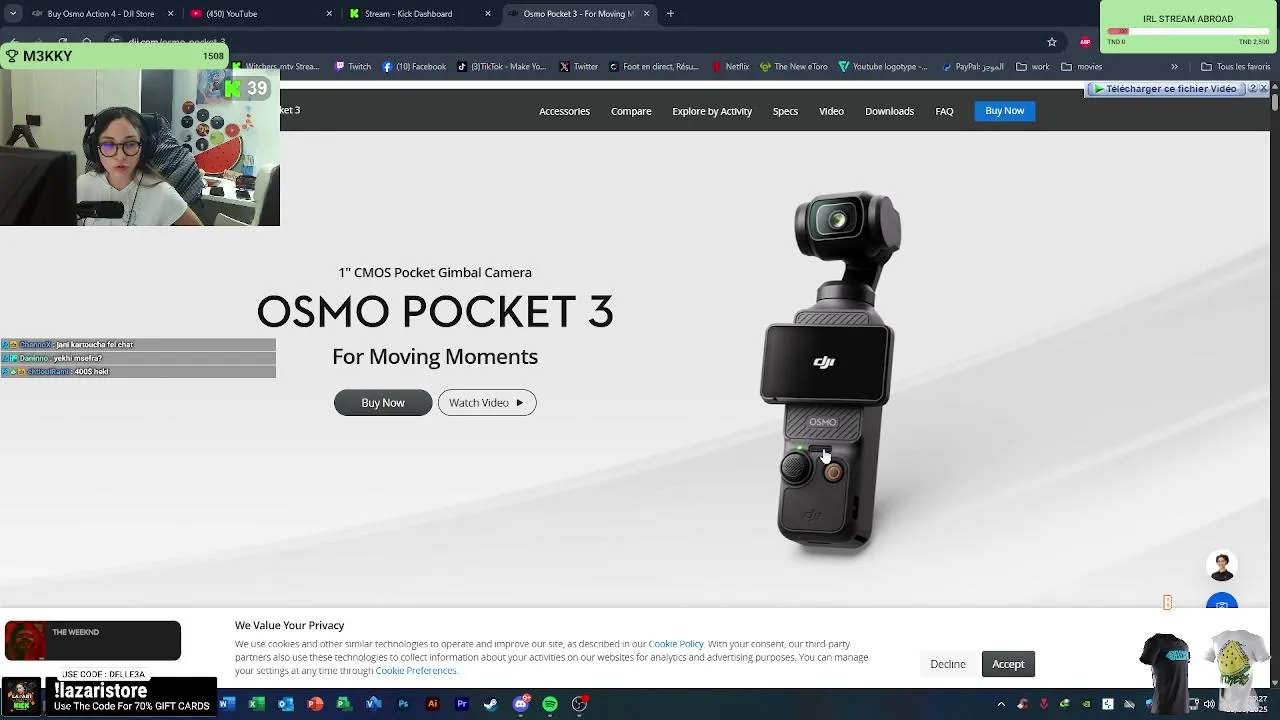Open Discord from the taskbar

coord(520,704)
